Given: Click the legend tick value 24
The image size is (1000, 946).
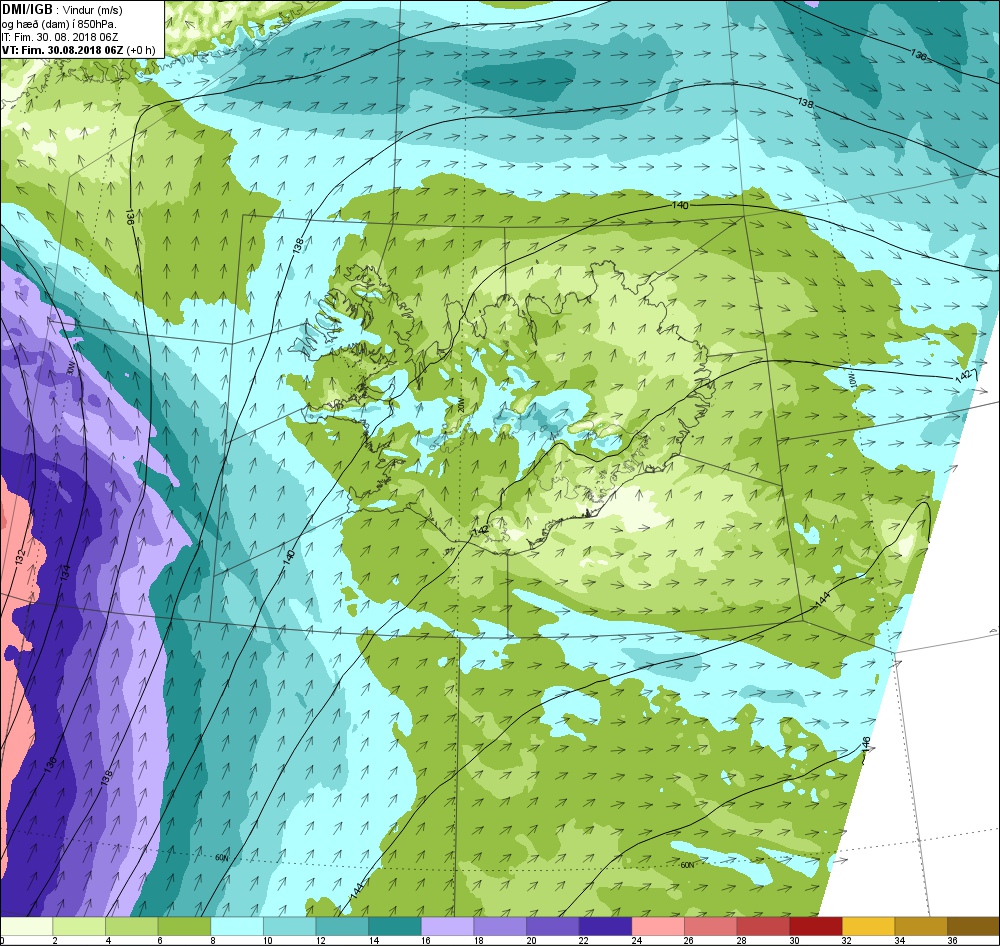Looking at the screenshot, I should 637,940.
